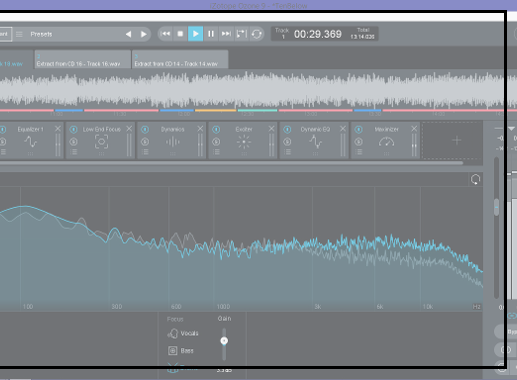The height and width of the screenshot is (380, 517).
Task: Toggle power on Dynamics module
Action: 145,129
